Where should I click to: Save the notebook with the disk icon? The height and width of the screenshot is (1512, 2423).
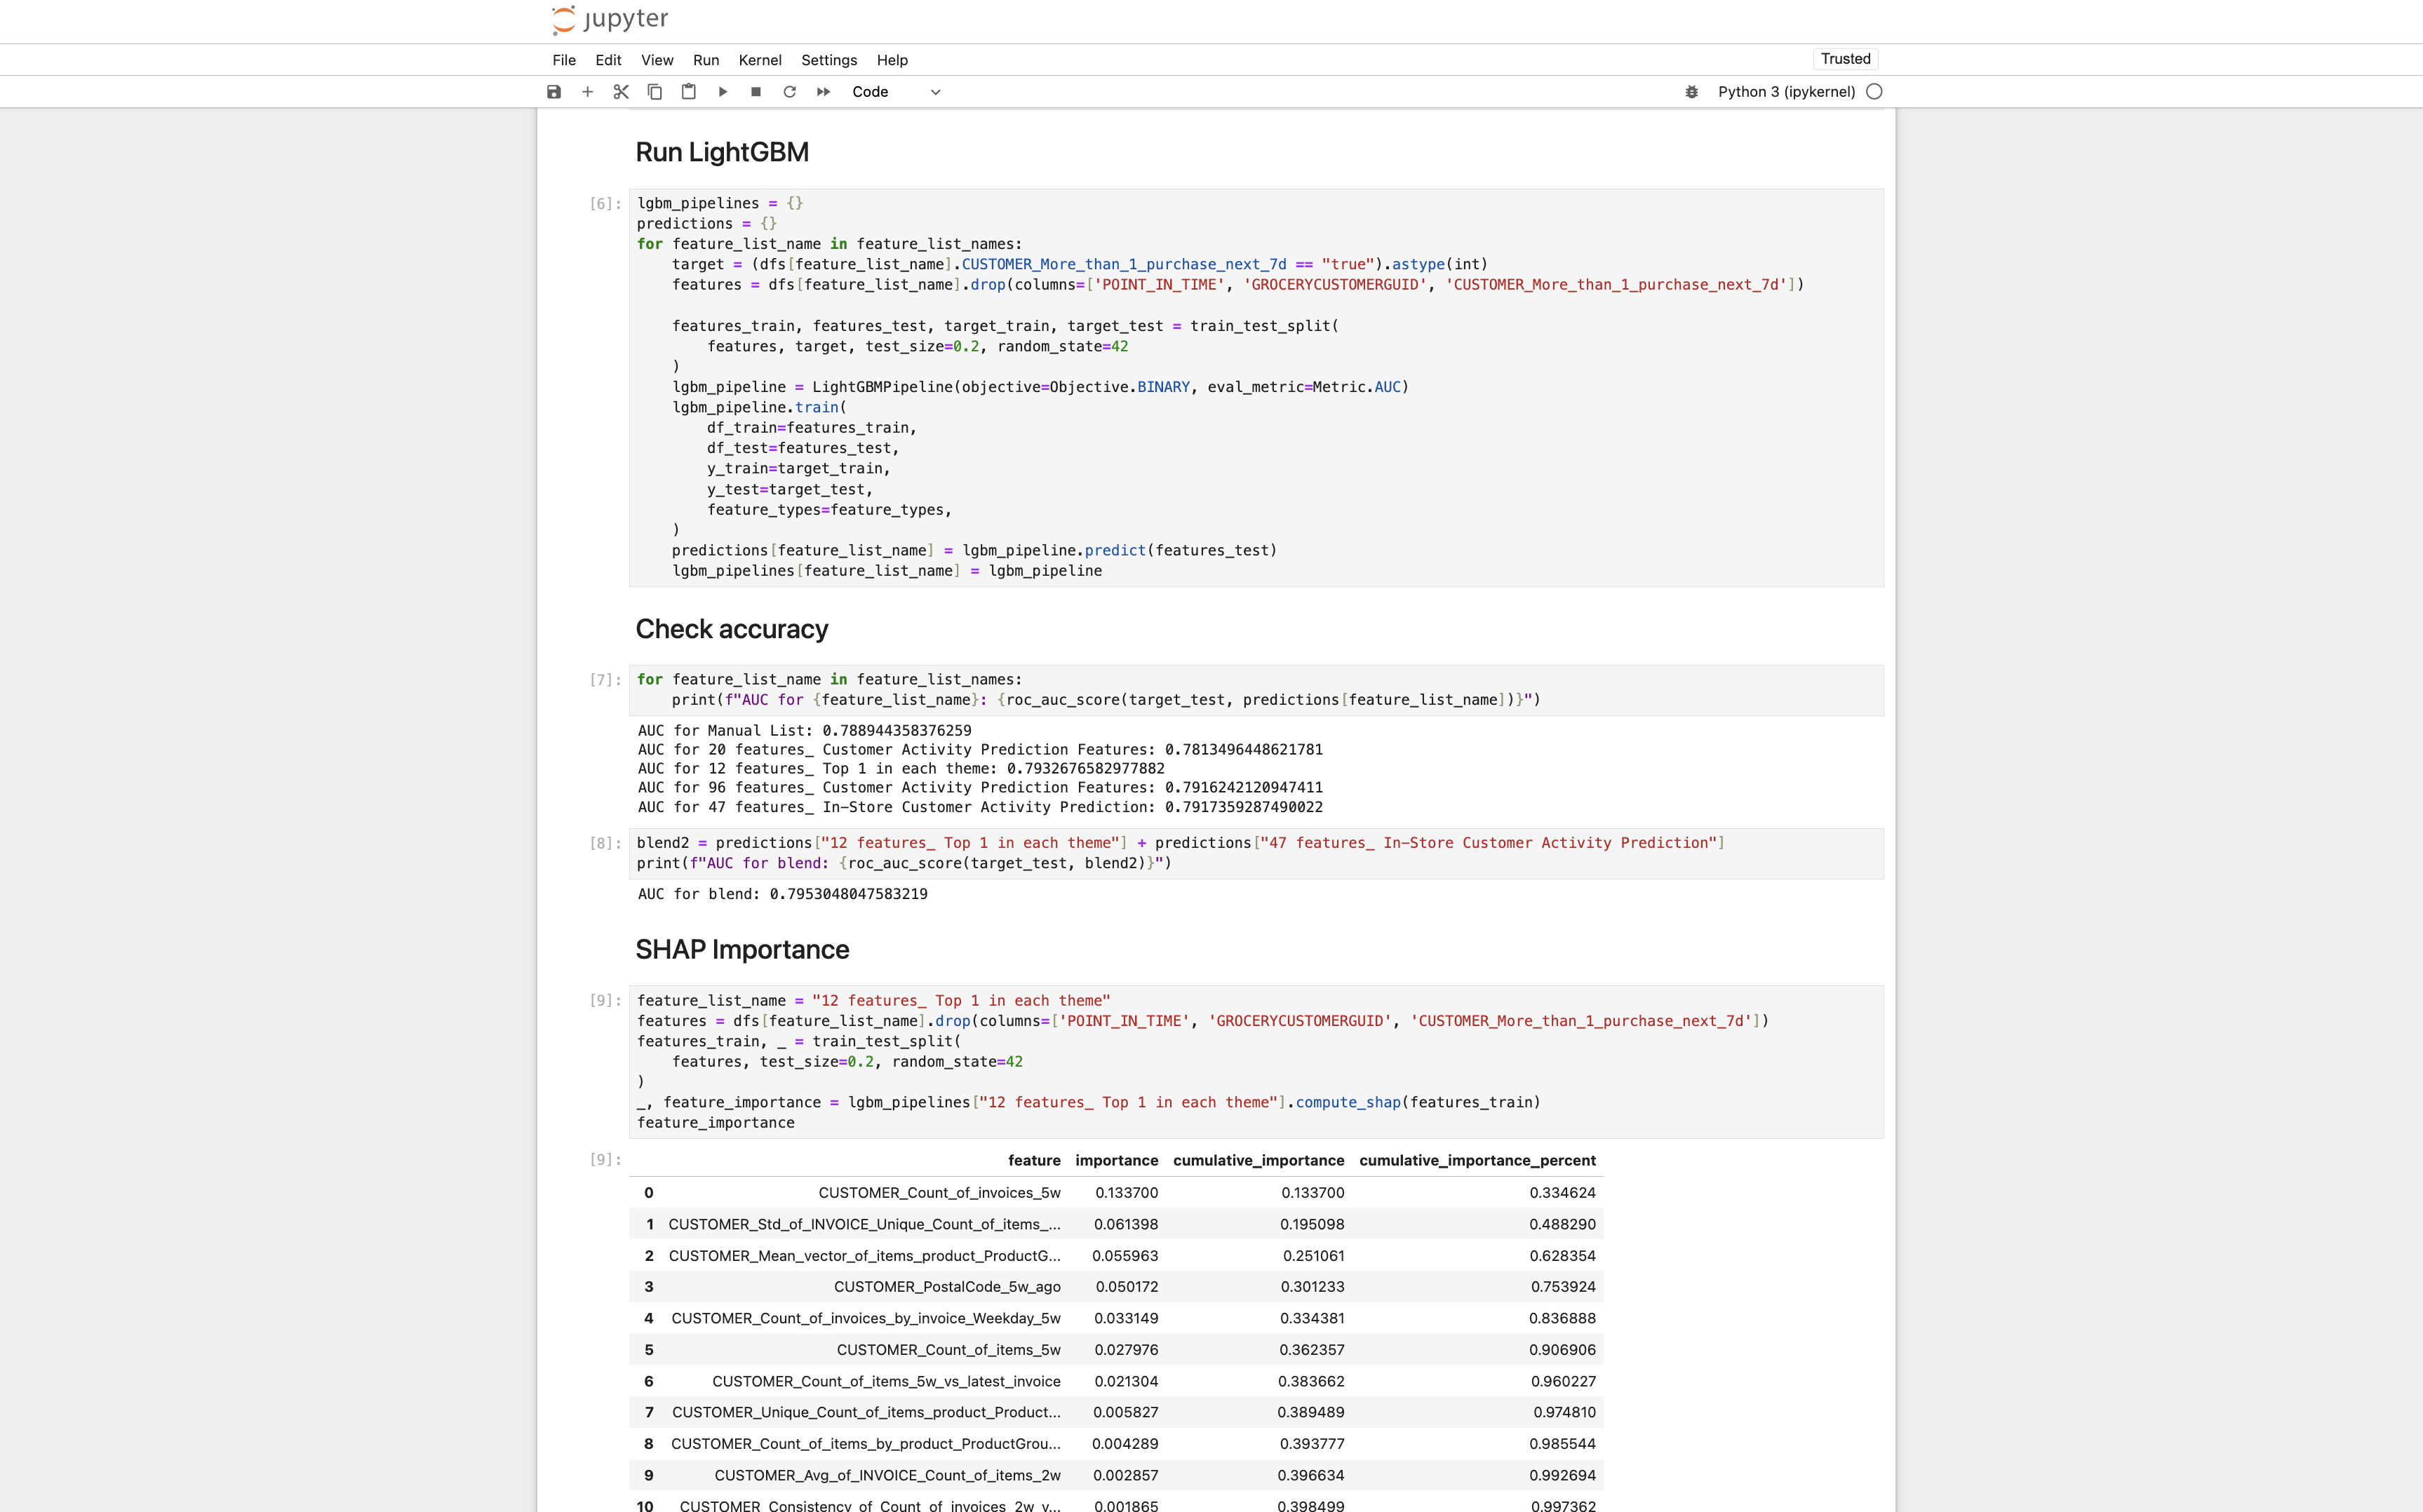click(554, 92)
